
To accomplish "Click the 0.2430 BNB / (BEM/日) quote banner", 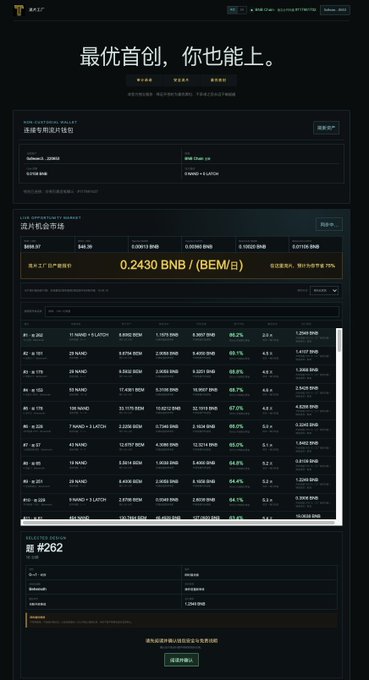I will click(x=181, y=265).
